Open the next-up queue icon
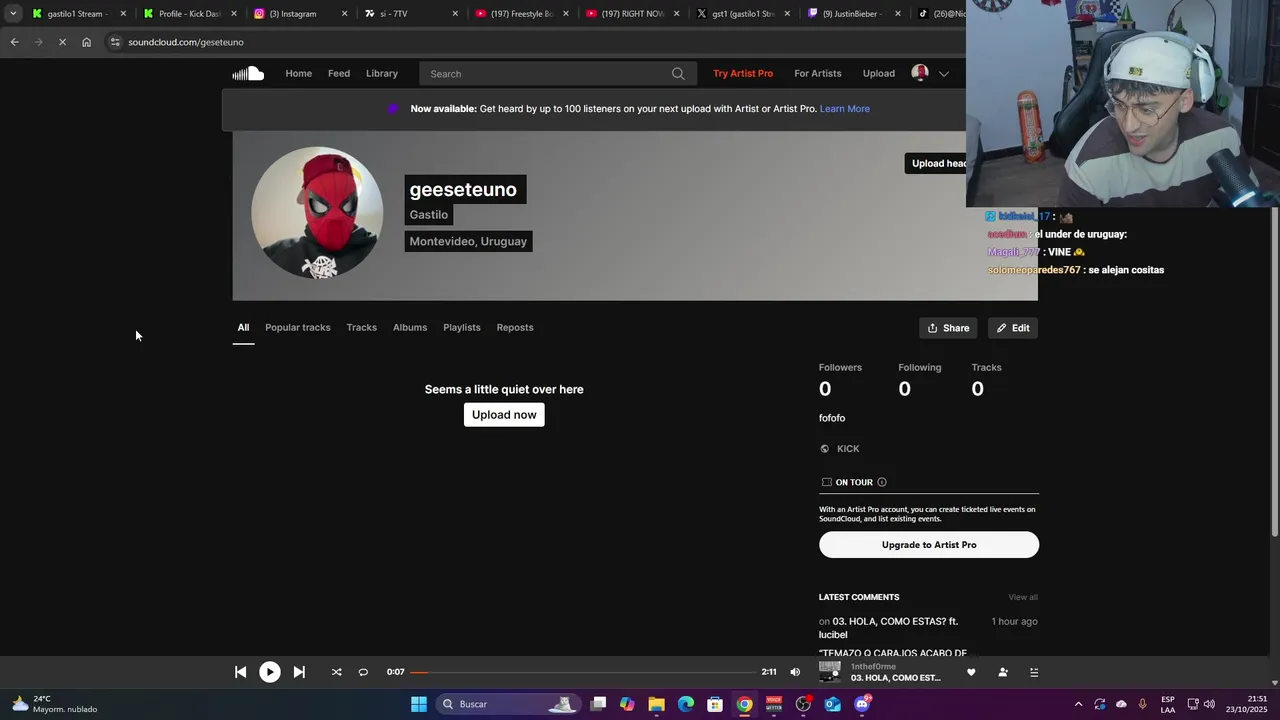 click(1034, 672)
